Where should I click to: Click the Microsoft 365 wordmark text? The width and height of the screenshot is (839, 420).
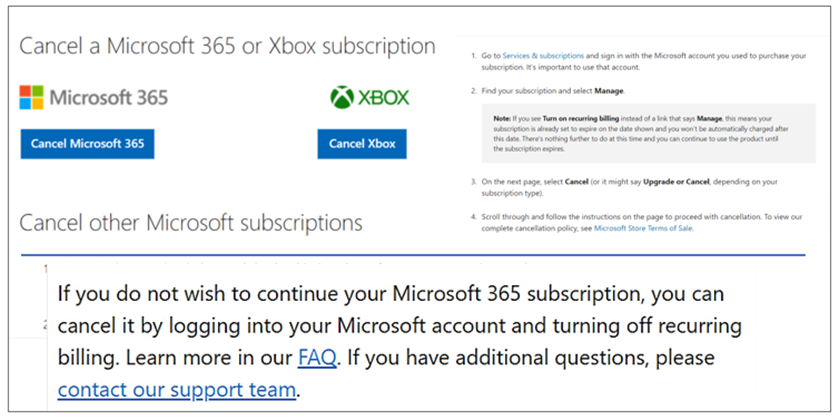click(108, 98)
